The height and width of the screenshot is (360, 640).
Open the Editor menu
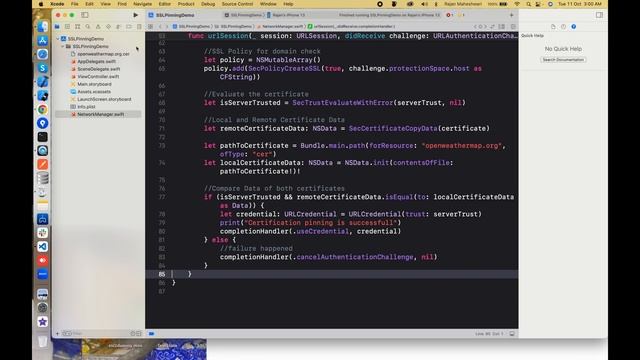[165, 4]
